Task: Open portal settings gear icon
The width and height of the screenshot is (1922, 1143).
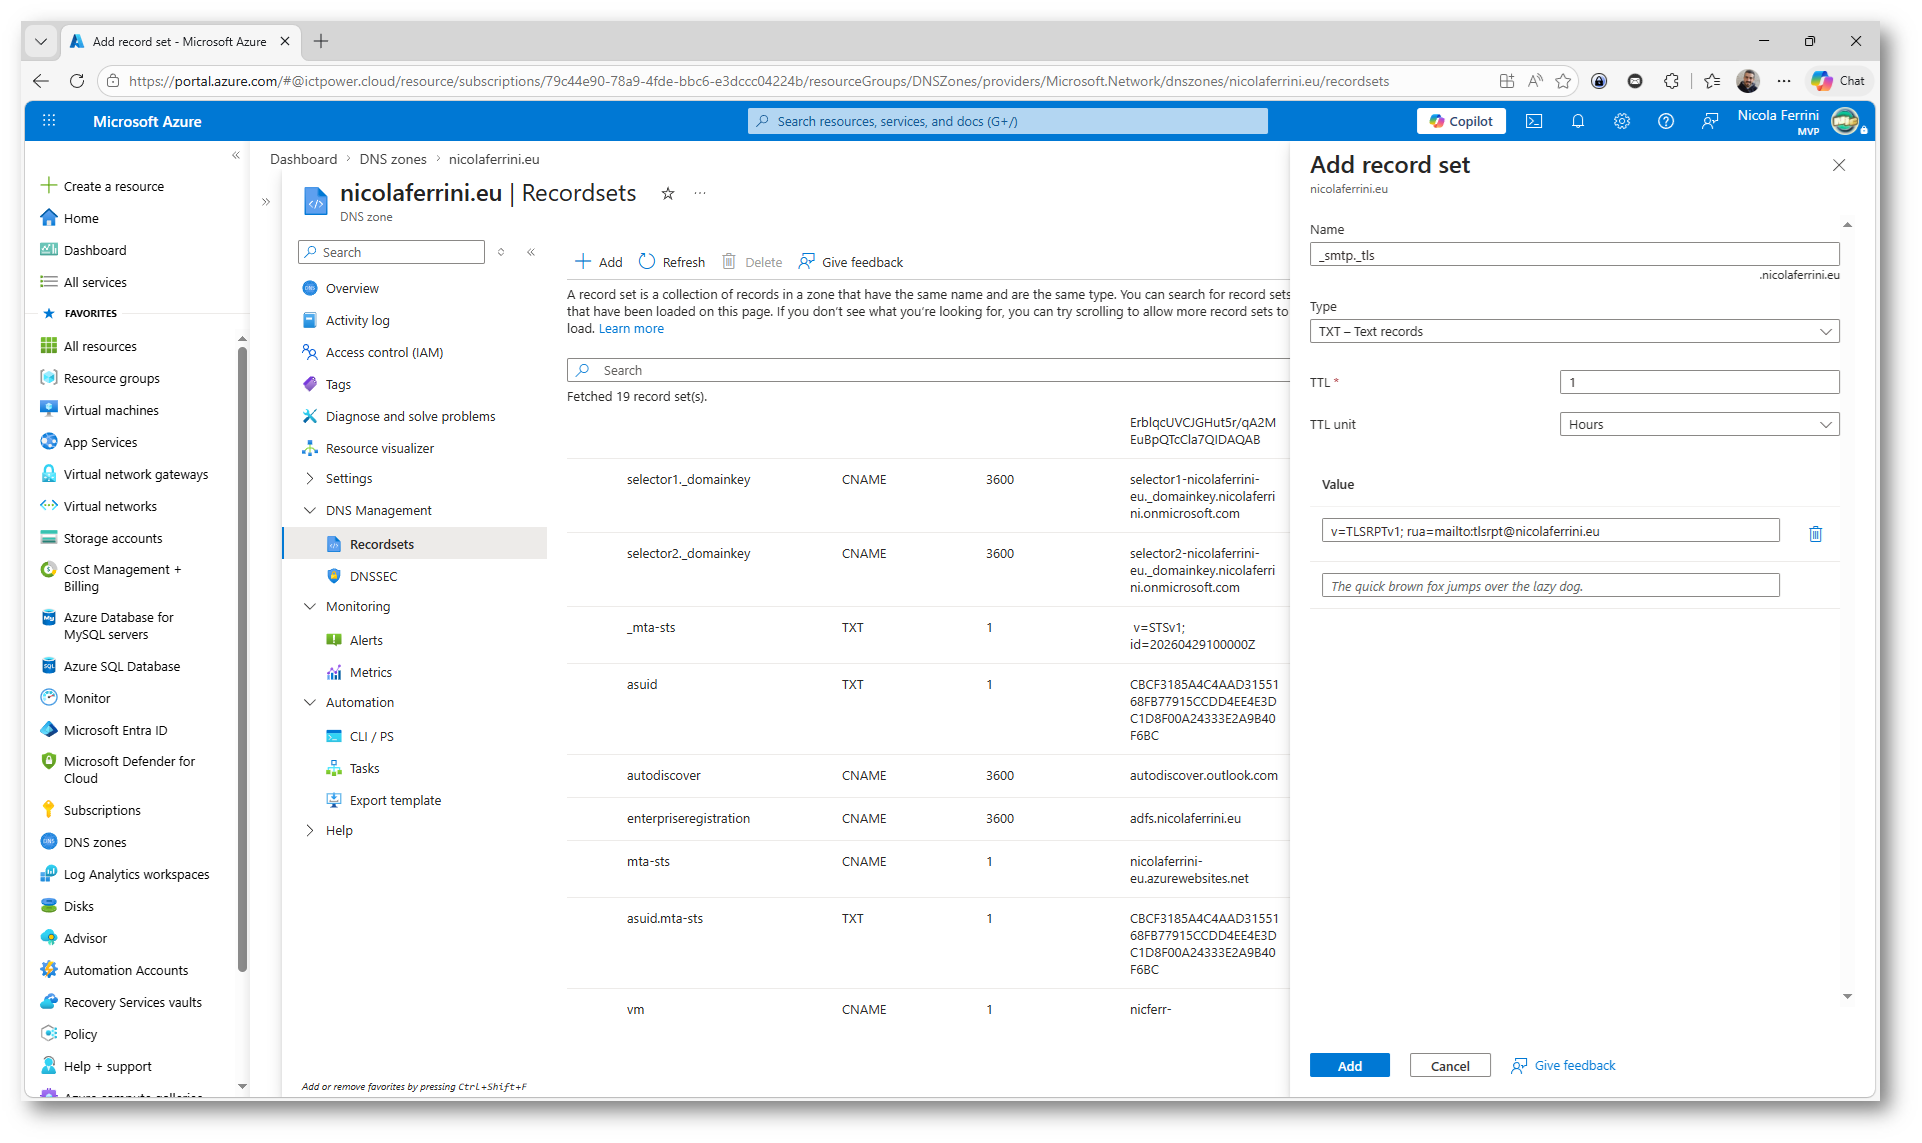Action: click(x=1621, y=121)
